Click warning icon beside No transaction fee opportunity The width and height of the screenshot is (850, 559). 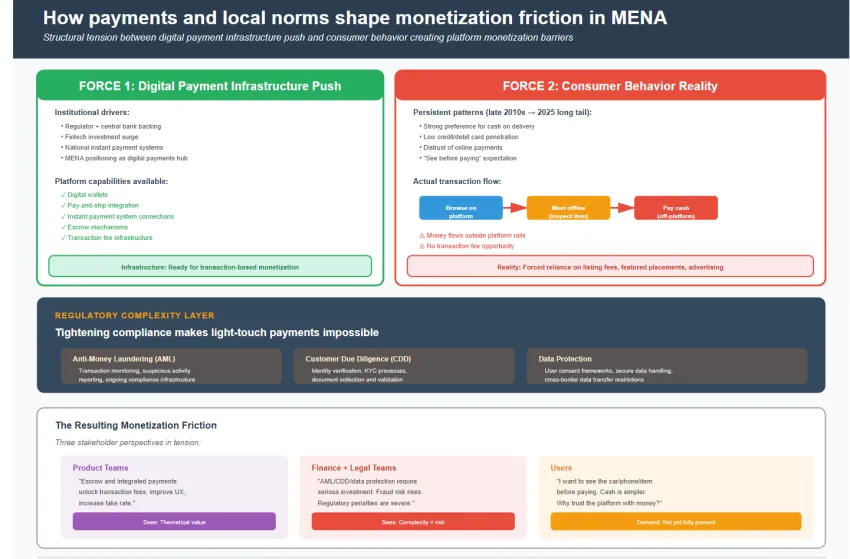421,245
